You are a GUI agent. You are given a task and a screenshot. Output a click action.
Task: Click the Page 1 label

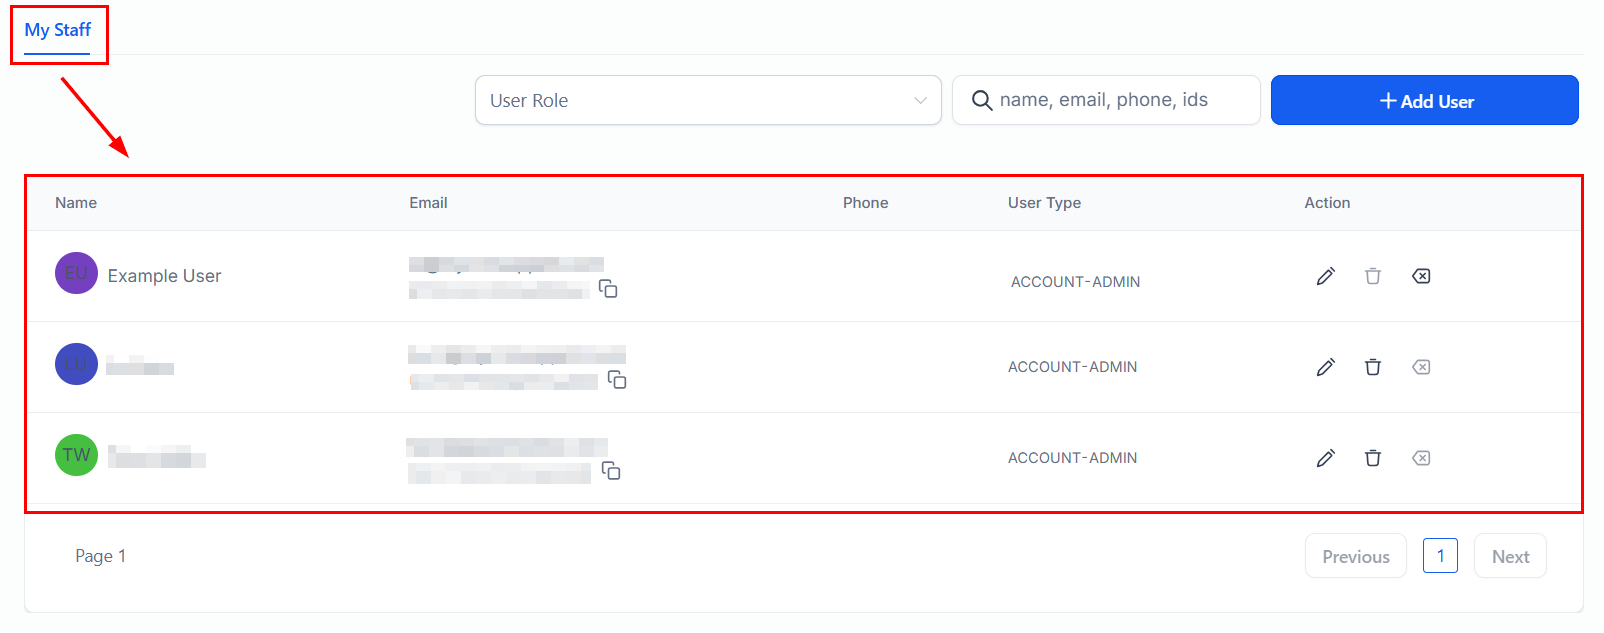click(101, 556)
